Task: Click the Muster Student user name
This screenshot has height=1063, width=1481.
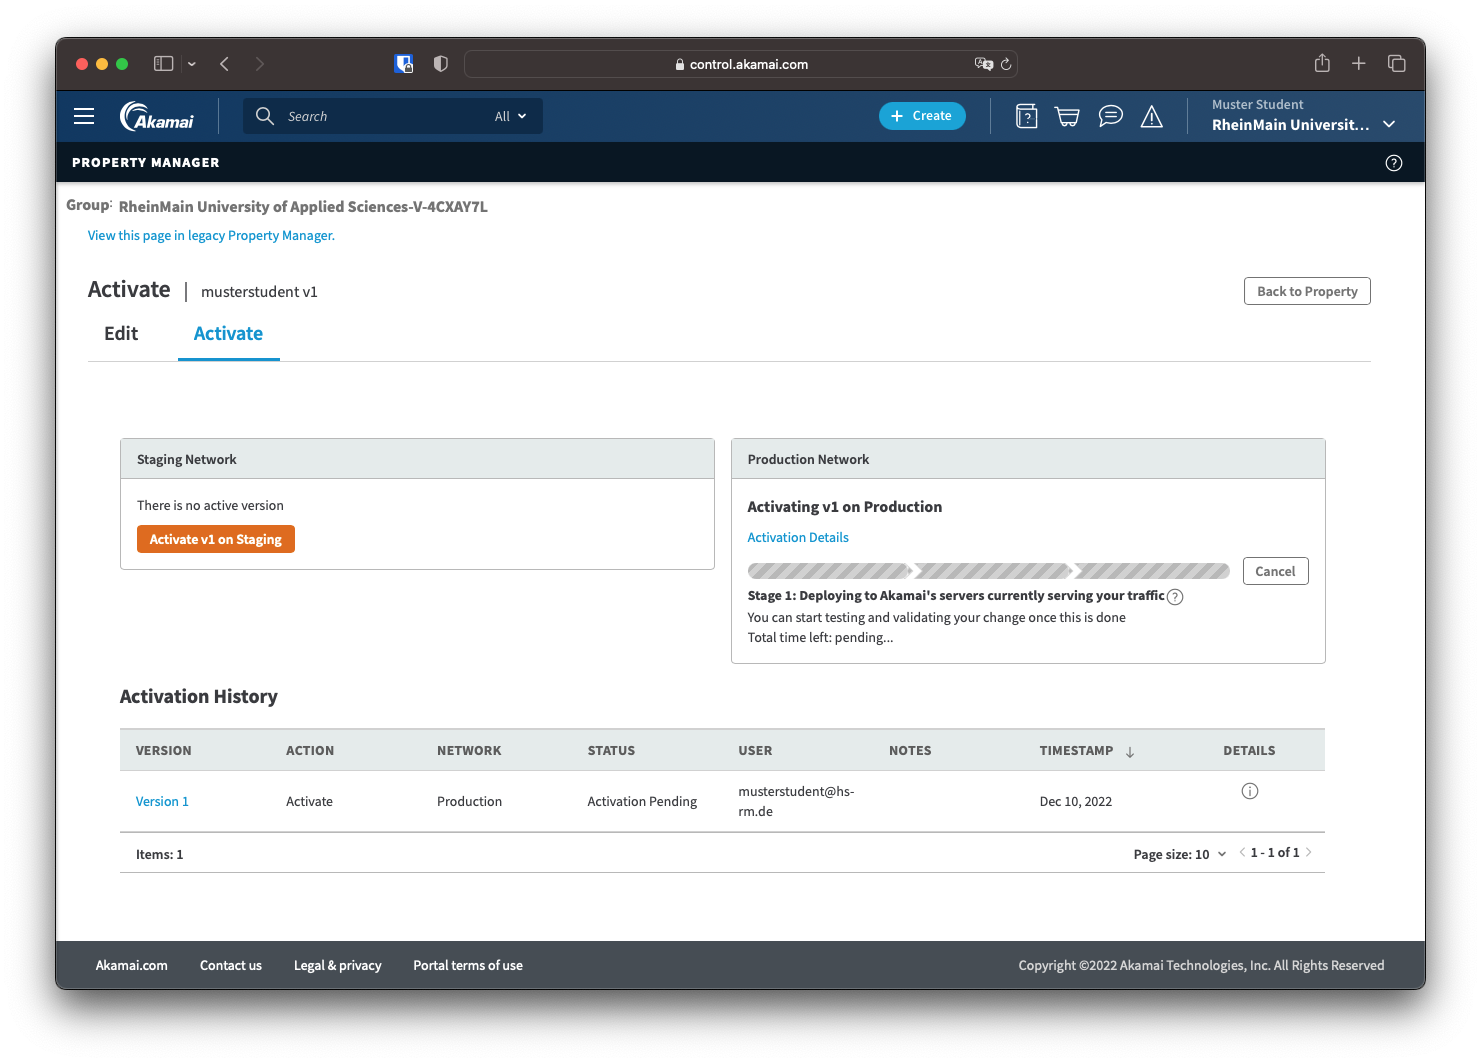Action: click(1258, 105)
